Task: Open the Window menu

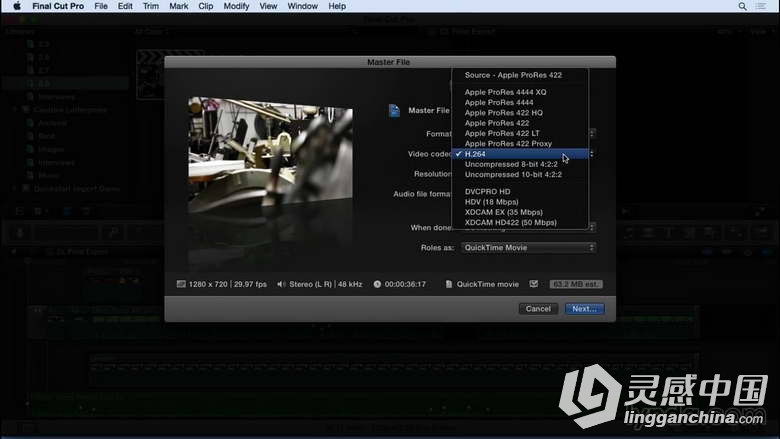Action: click(302, 6)
